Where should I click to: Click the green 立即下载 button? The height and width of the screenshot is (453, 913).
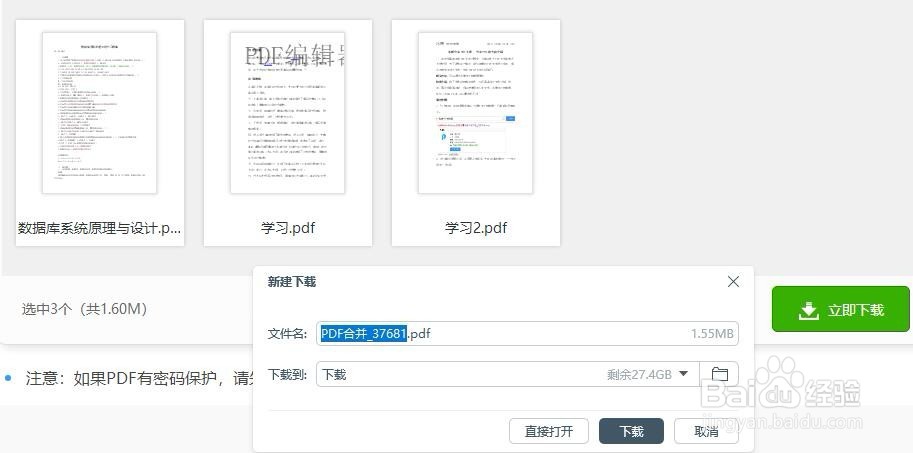click(x=840, y=309)
